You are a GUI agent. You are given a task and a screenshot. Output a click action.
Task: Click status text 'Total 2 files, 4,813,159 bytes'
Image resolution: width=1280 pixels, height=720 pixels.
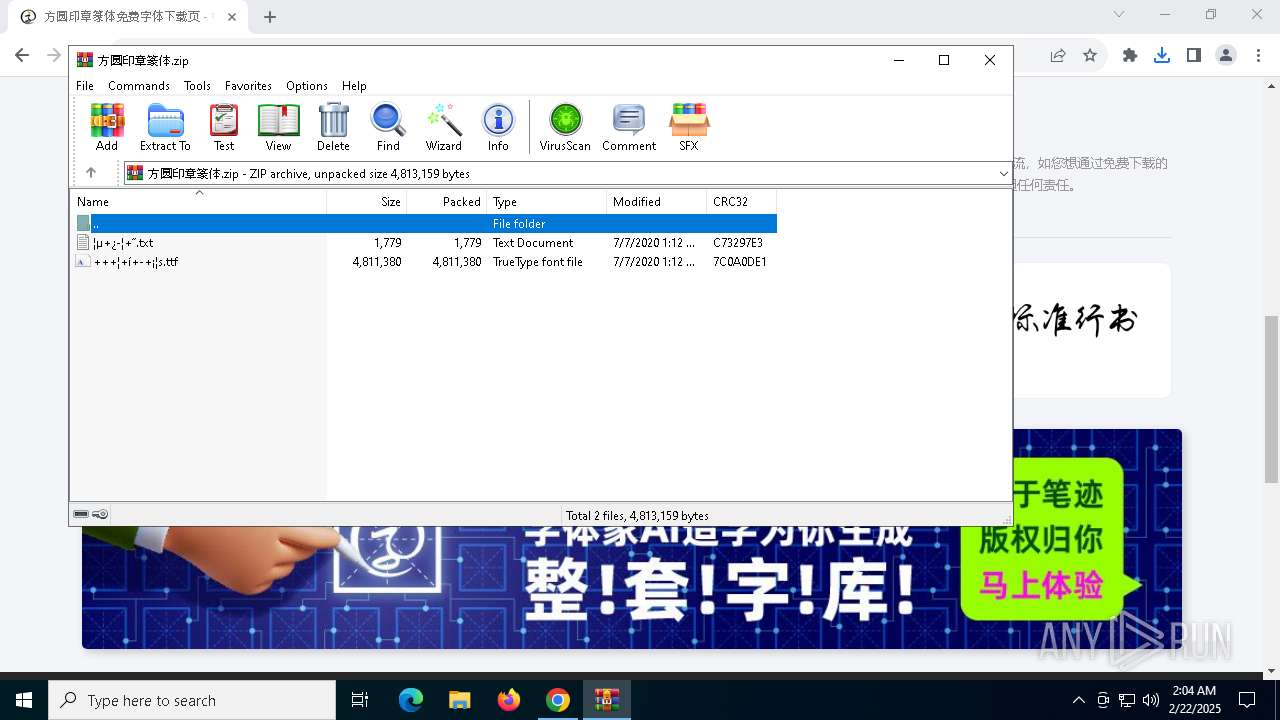tap(637, 516)
